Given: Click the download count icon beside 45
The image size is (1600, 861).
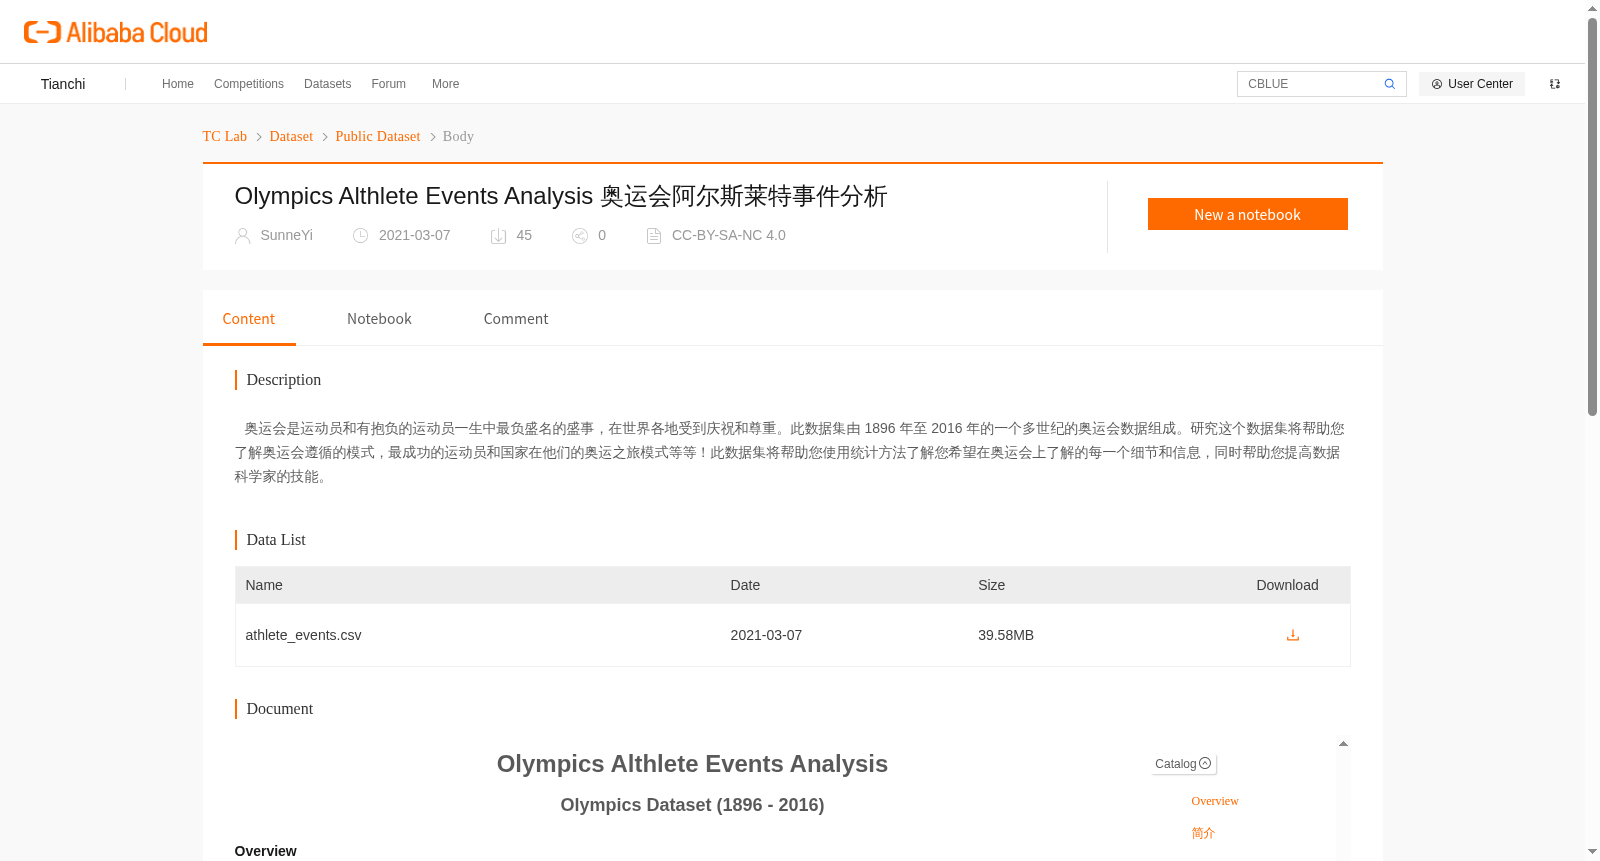Looking at the screenshot, I should tap(498, 236).
